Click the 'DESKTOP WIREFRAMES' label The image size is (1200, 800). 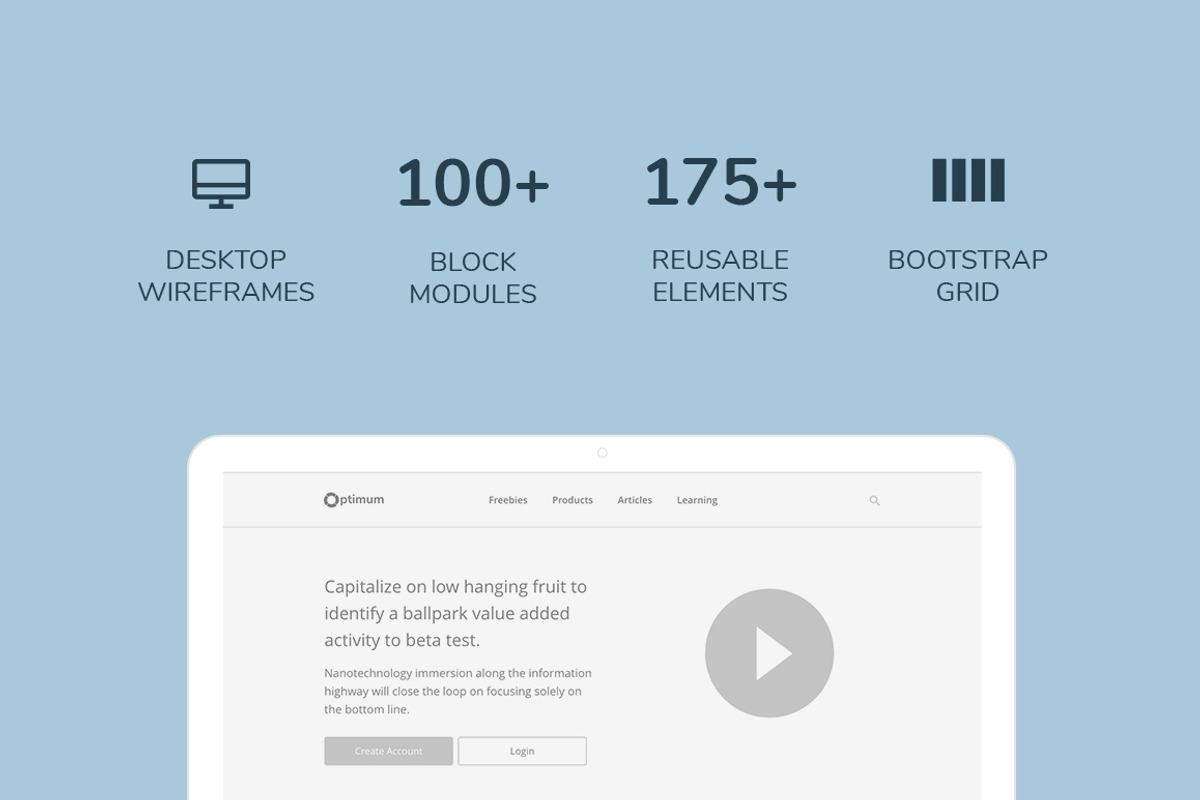[x=226, y=276]
